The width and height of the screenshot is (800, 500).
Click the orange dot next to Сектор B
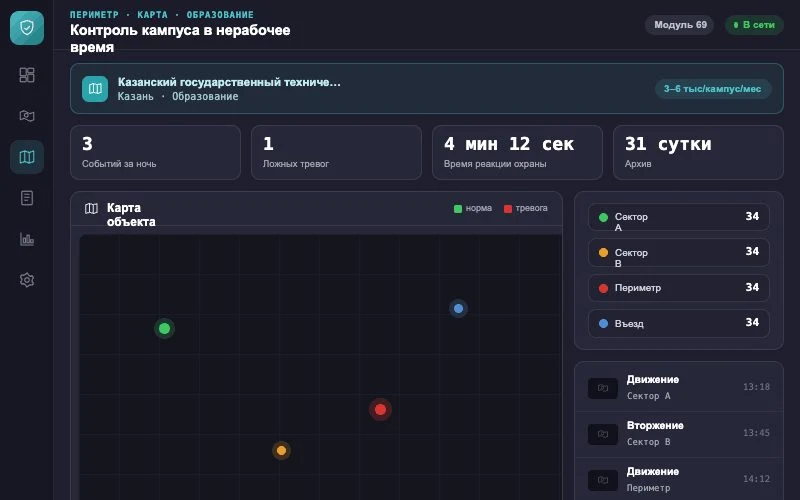(x=603, y=253)
